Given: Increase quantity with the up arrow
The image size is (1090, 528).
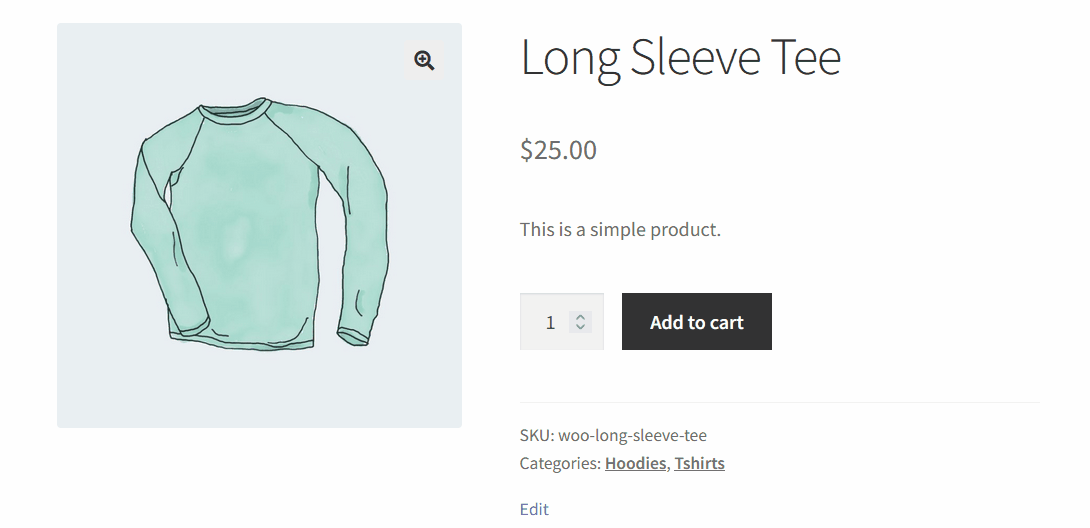Looking at the screenshot, I should click(x=580, y=317).
